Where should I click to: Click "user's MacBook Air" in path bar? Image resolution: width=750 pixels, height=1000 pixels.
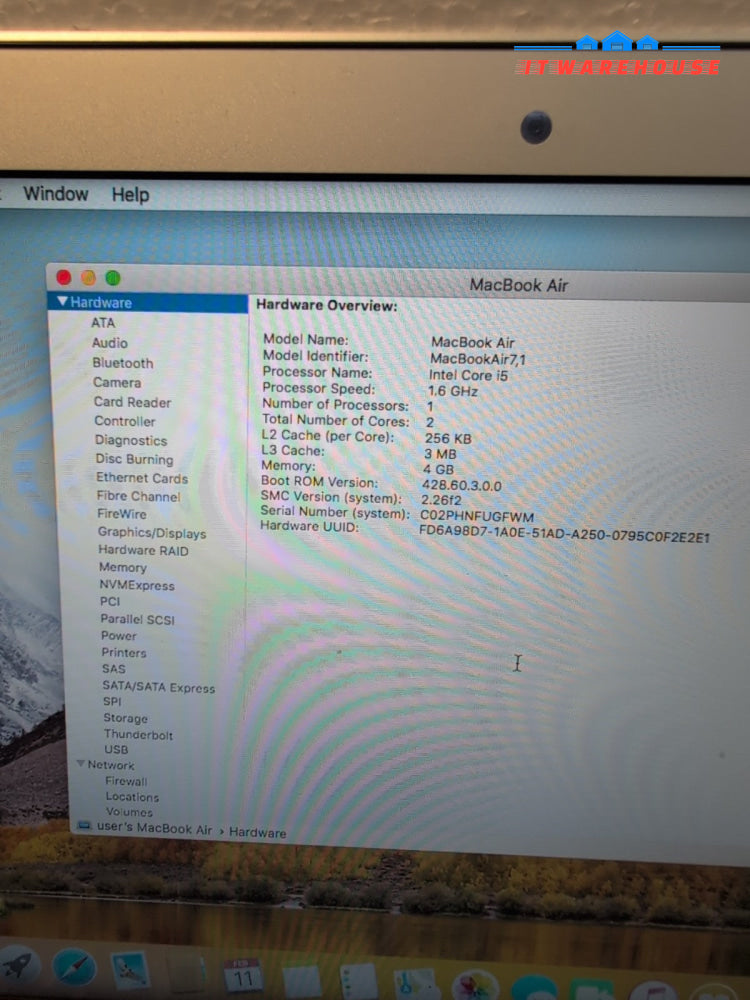coord(154,828)
